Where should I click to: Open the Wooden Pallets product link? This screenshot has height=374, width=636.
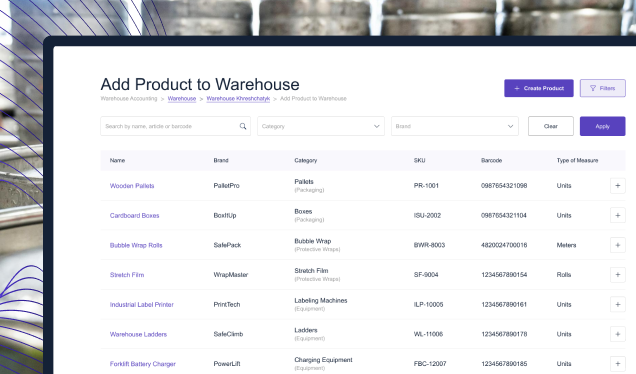132,186
